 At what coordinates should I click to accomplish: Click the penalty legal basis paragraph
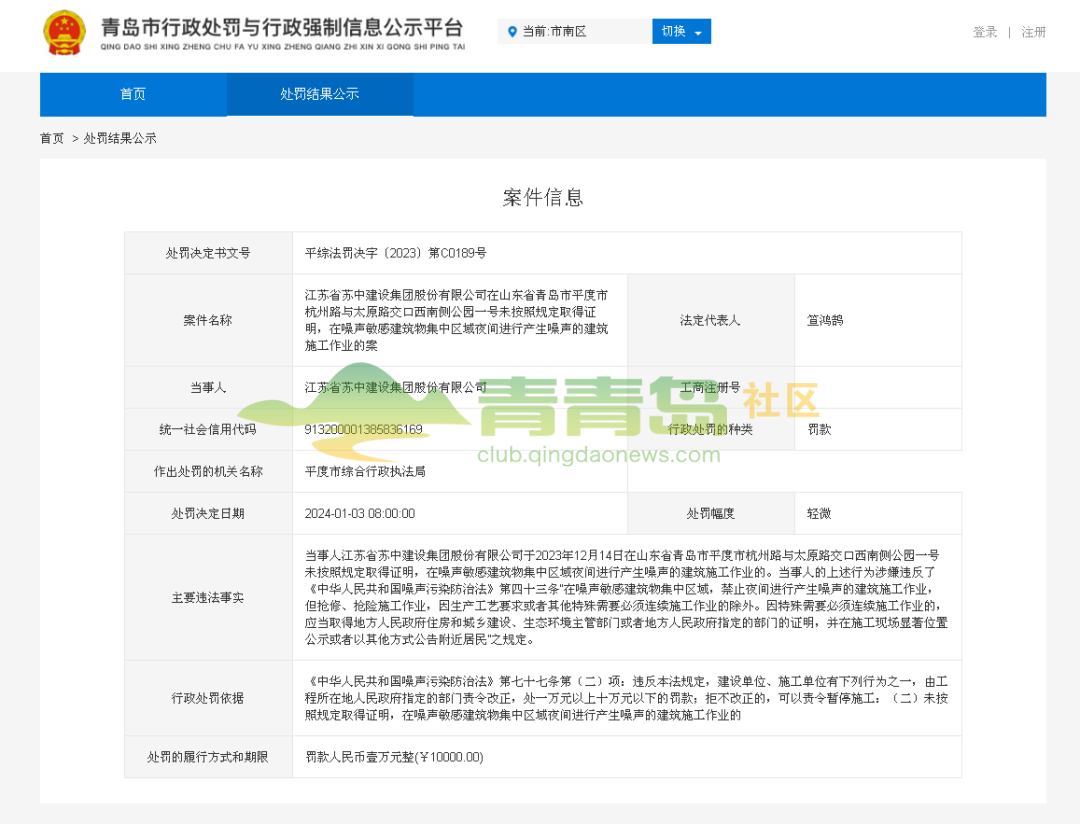626,698
